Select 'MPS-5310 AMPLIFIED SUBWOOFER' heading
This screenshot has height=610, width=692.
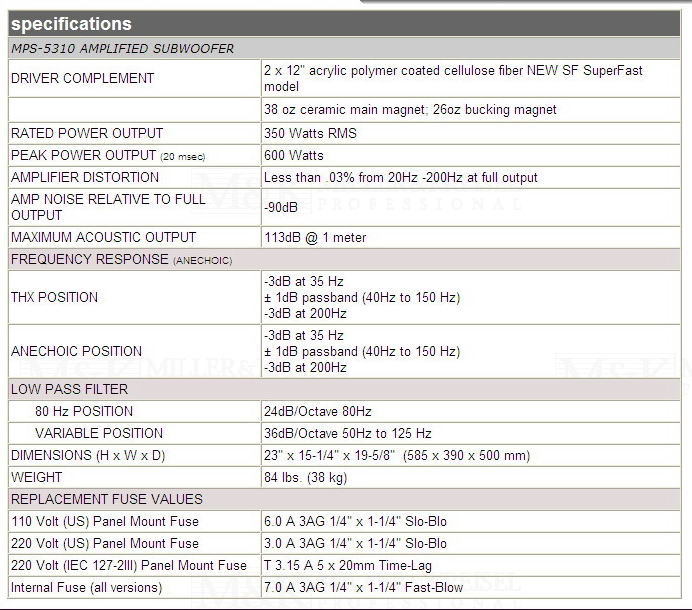[122, 49]
